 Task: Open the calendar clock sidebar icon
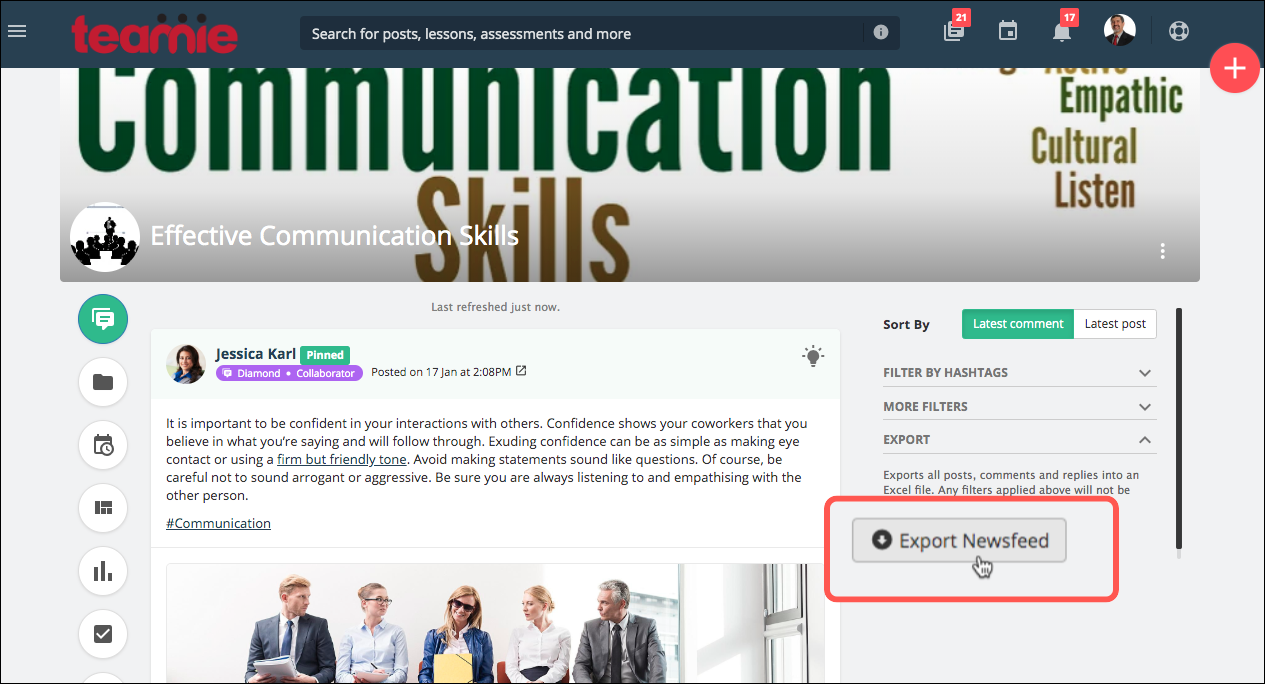[103, 445]
